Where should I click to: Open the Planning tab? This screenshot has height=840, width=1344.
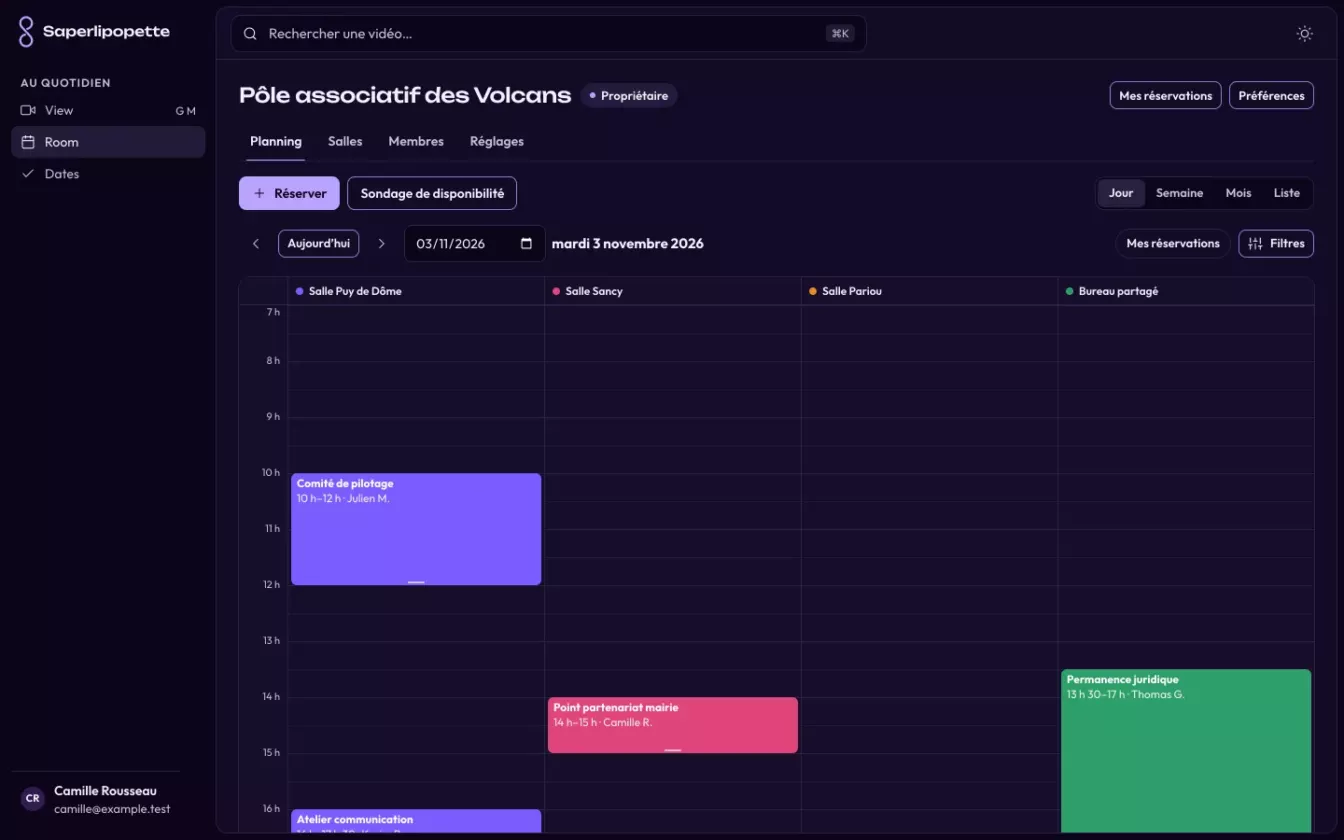point(276,142)
